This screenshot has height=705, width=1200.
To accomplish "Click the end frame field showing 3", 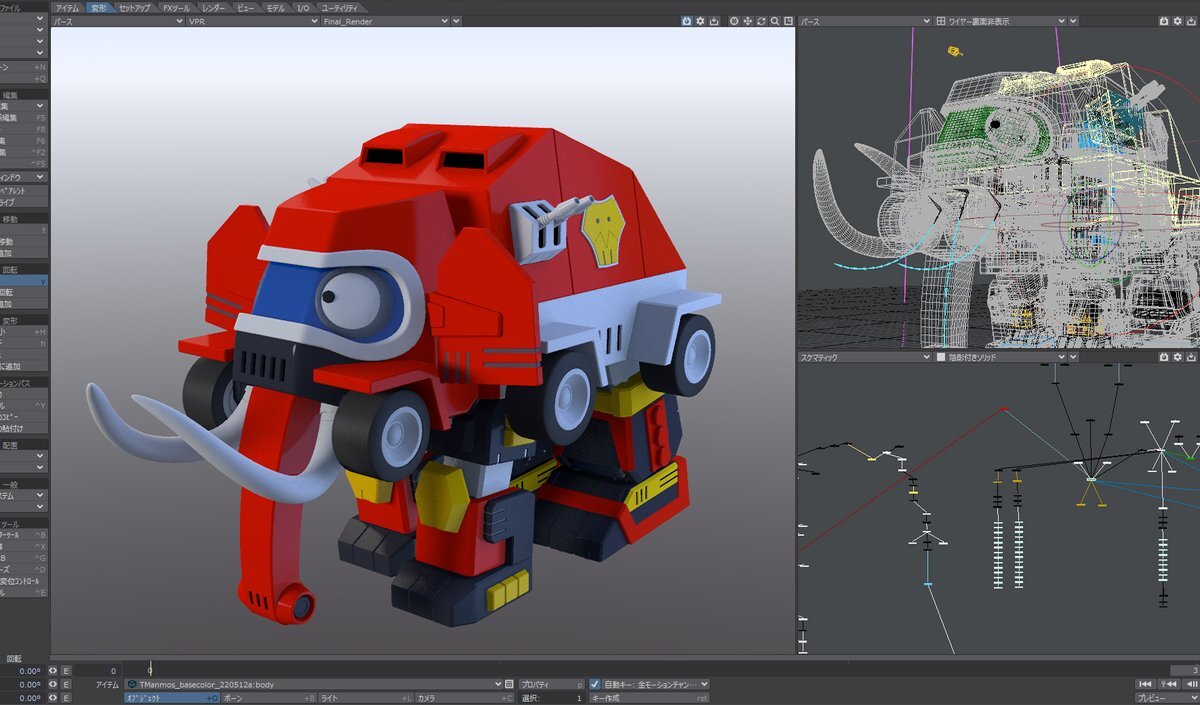I will coord(1183,670).
